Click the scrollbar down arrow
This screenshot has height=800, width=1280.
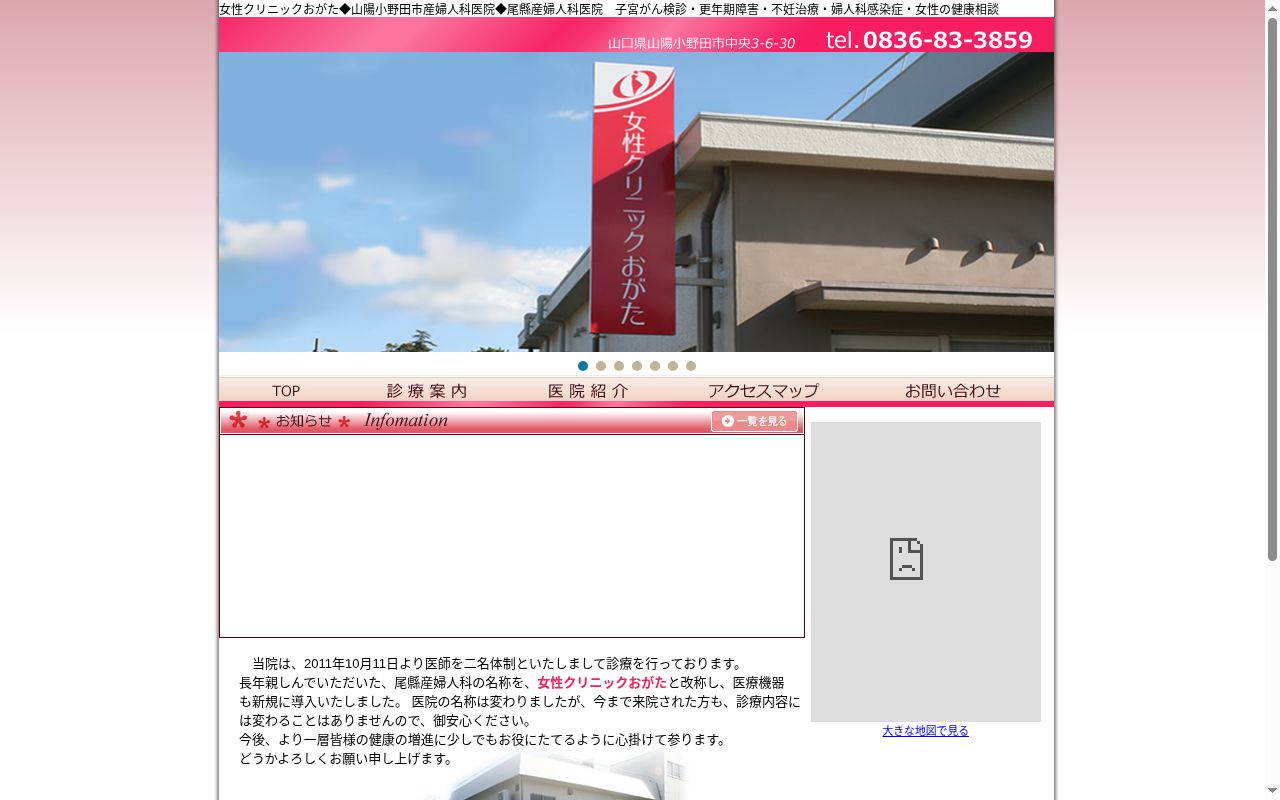(1272, 791)
